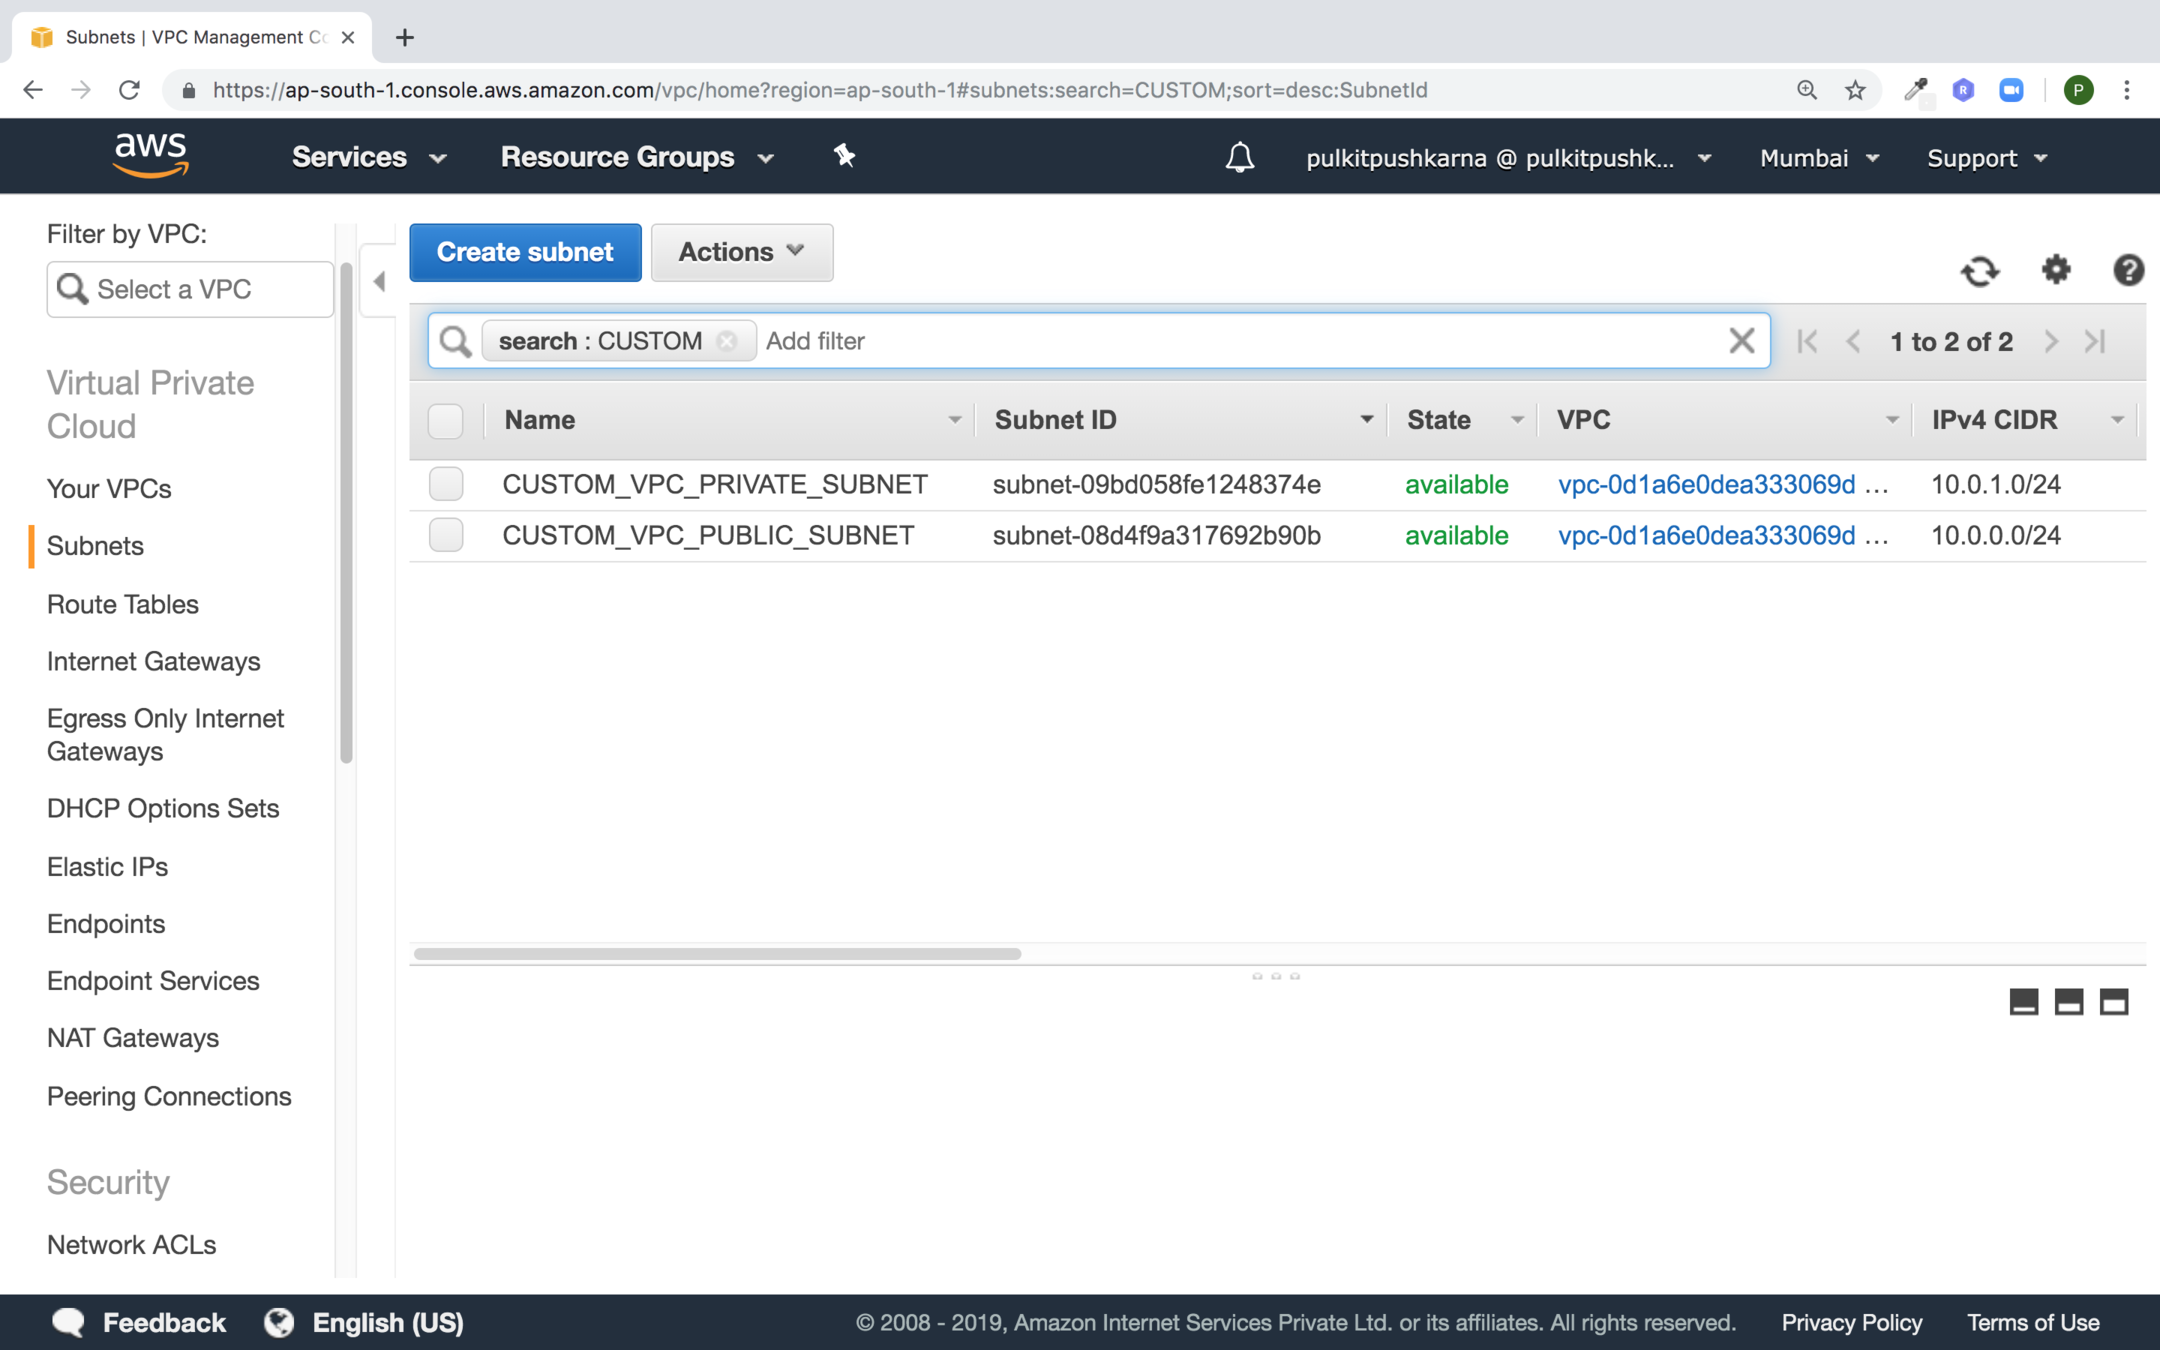Expand the Mumbai region dropdown
This screenshot has height=1350, width=2160.
1819,158
